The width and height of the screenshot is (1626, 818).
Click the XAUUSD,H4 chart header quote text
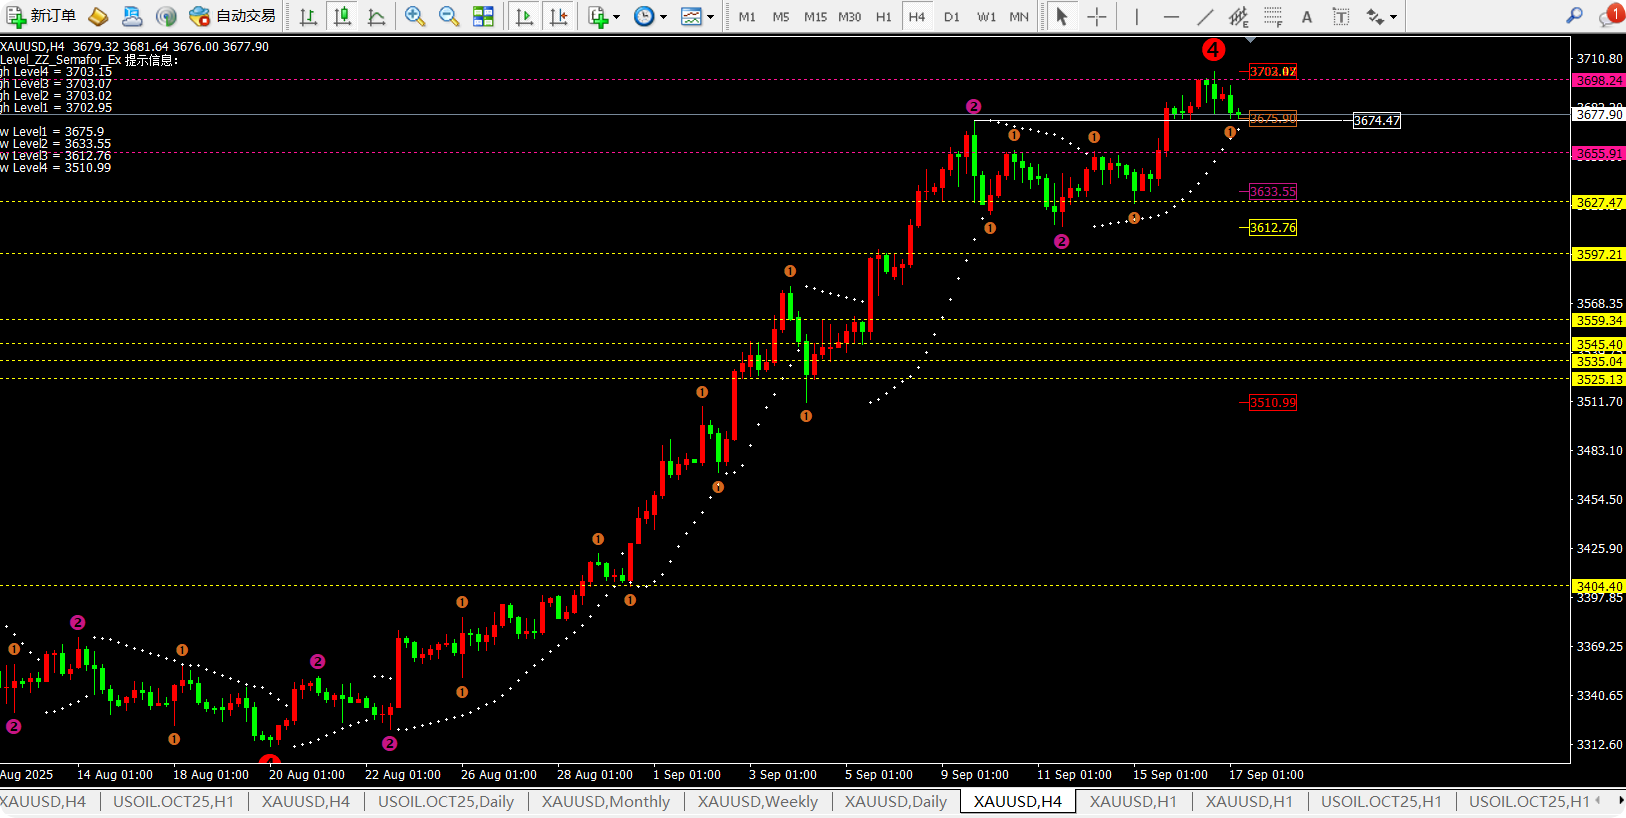click(135, 47)
